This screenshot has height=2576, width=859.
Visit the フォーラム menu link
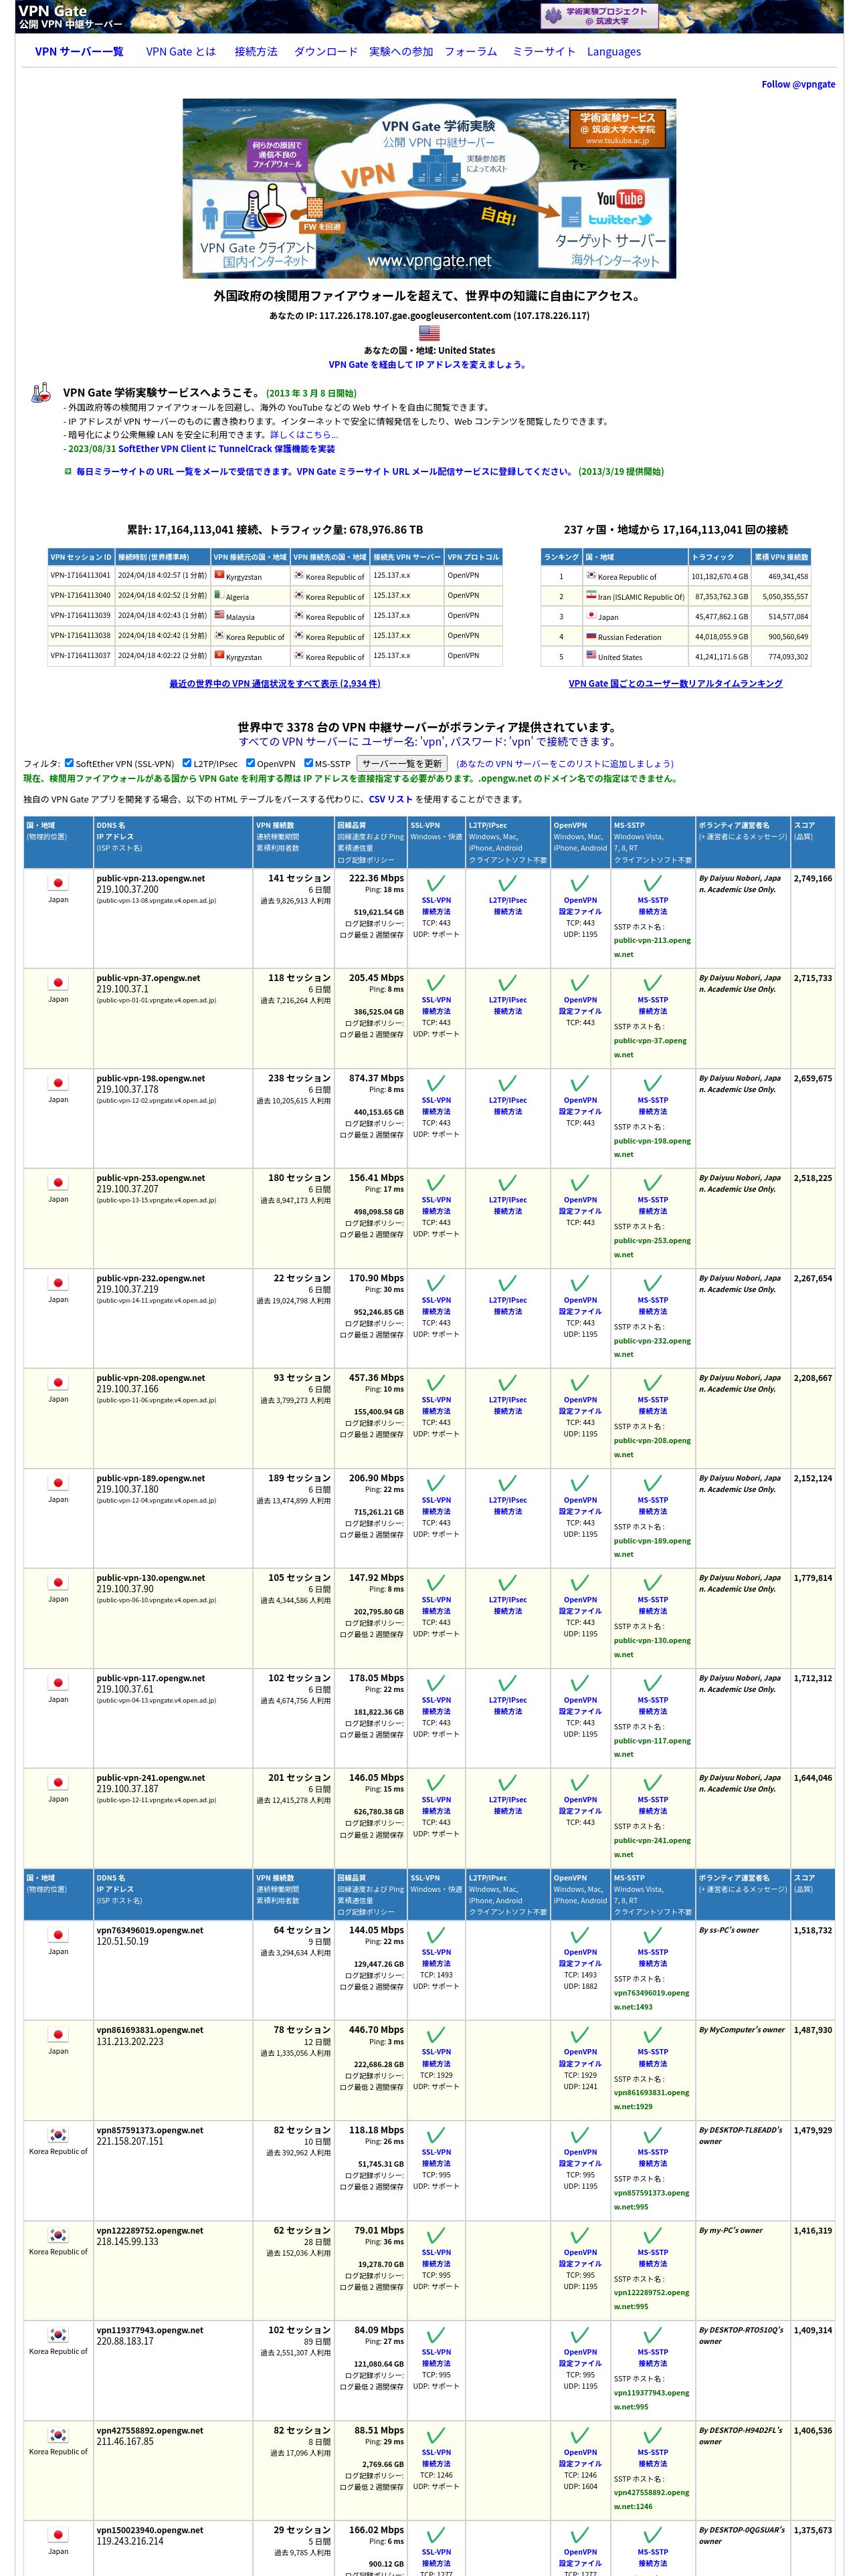coord(471,51)
